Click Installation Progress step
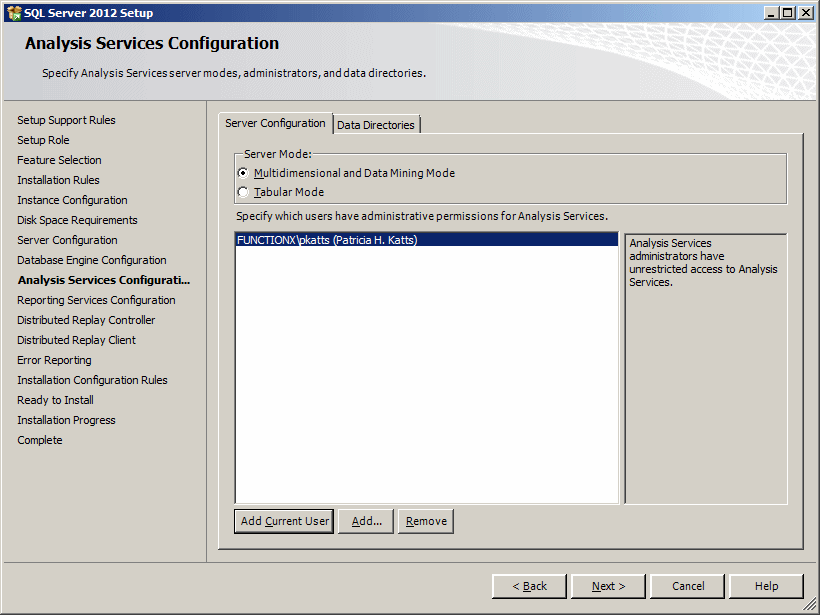The image size is (820, 615). 66,420
